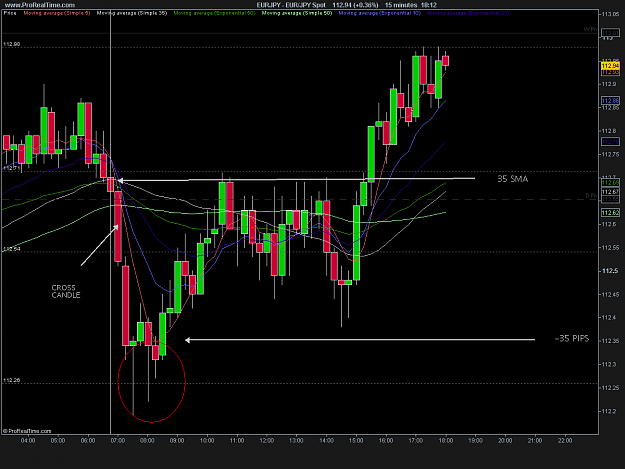The height and width of the screenshot is (469, 625).
Task: Click the 15:00 time axis label
Action: (x=356, y=440)
